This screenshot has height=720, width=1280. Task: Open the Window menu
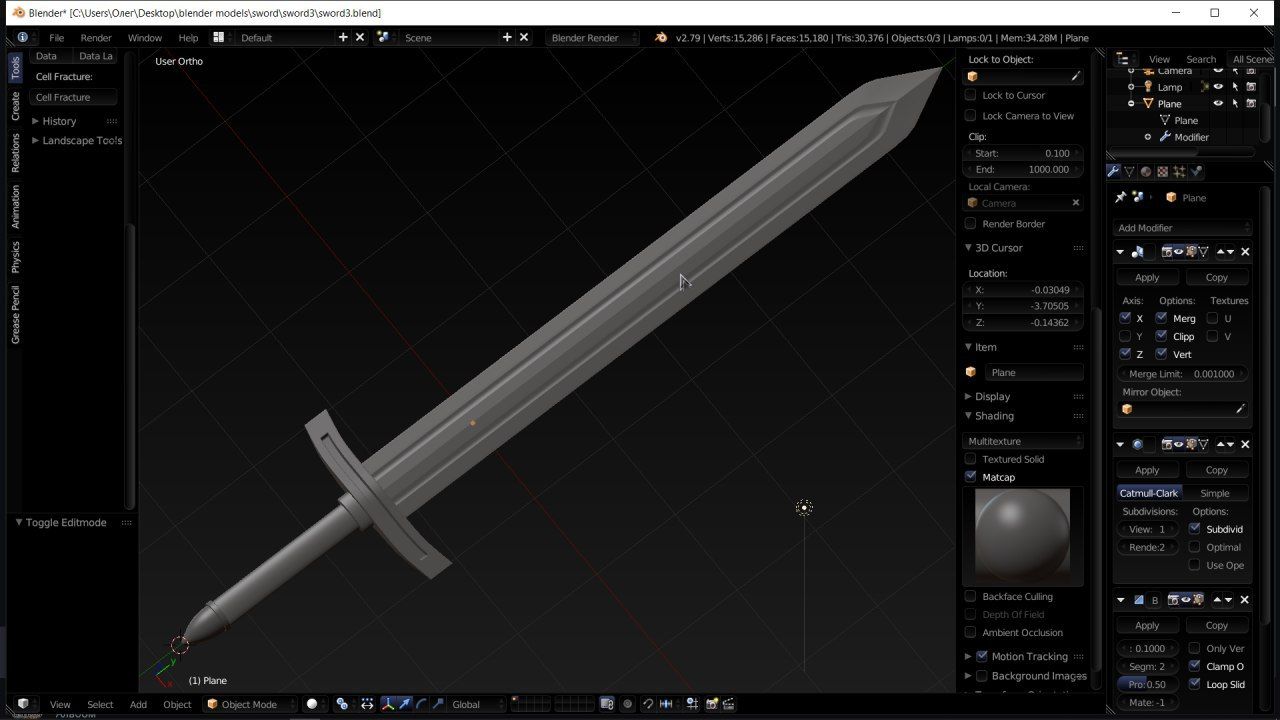pyautogui.click(x=145, y=37)
